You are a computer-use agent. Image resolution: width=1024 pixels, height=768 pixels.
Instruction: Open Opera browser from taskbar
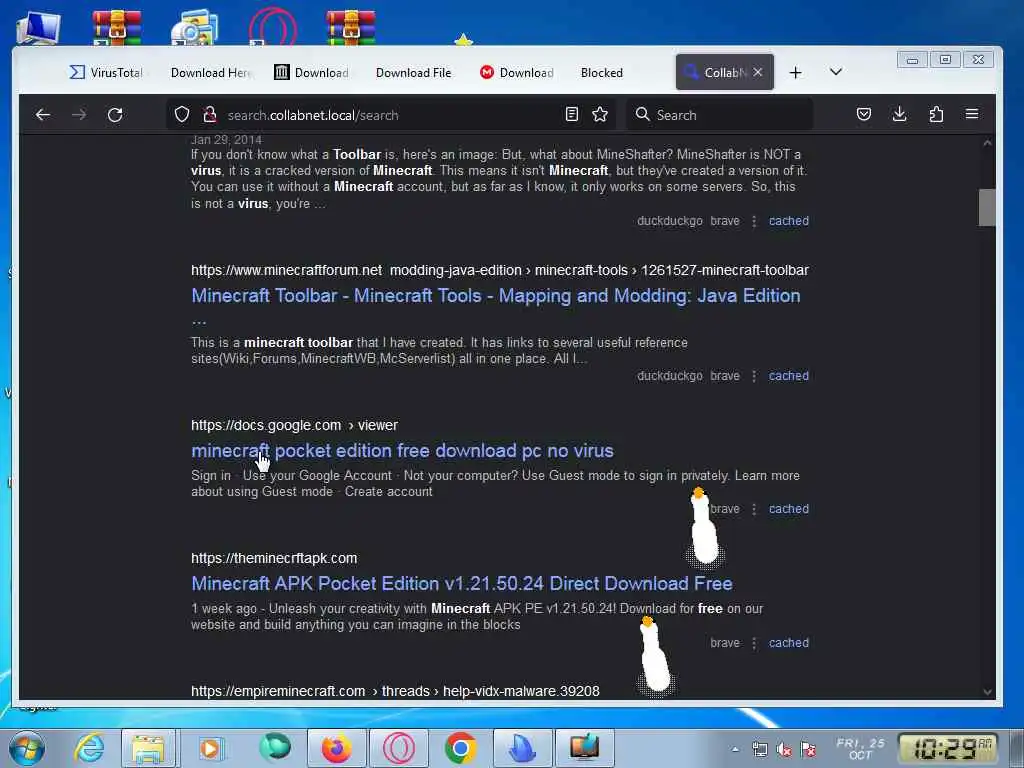tap(399, 748)
